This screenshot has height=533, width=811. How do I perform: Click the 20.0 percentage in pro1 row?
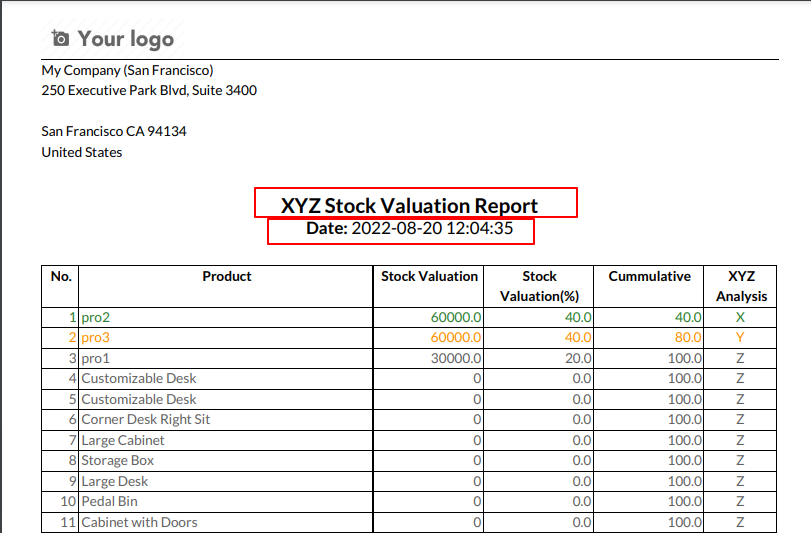pos(578,358)
